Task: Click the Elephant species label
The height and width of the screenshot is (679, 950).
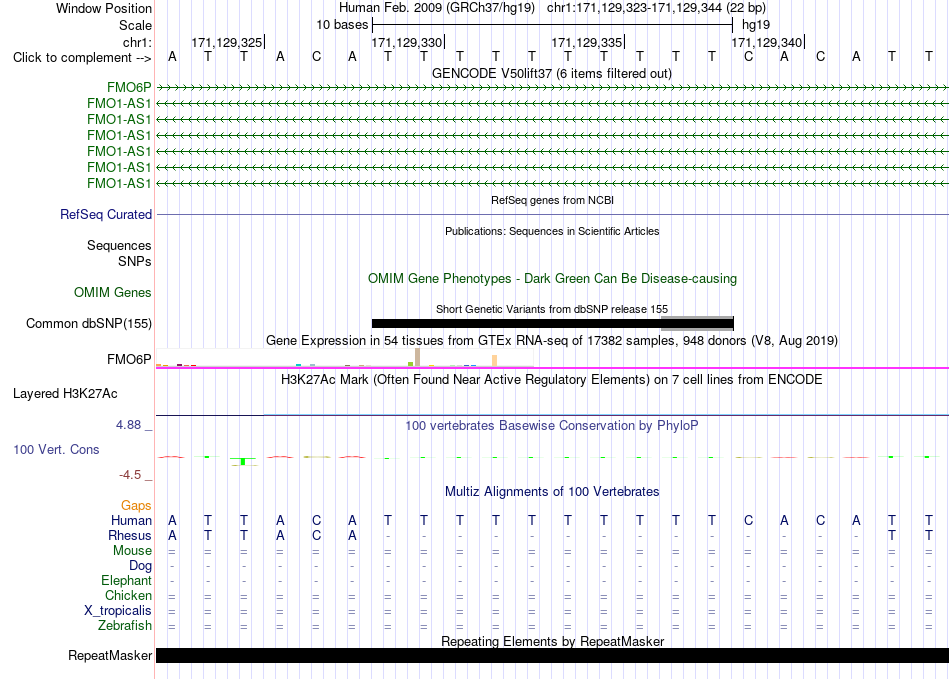Action: (x=127, y=581)
